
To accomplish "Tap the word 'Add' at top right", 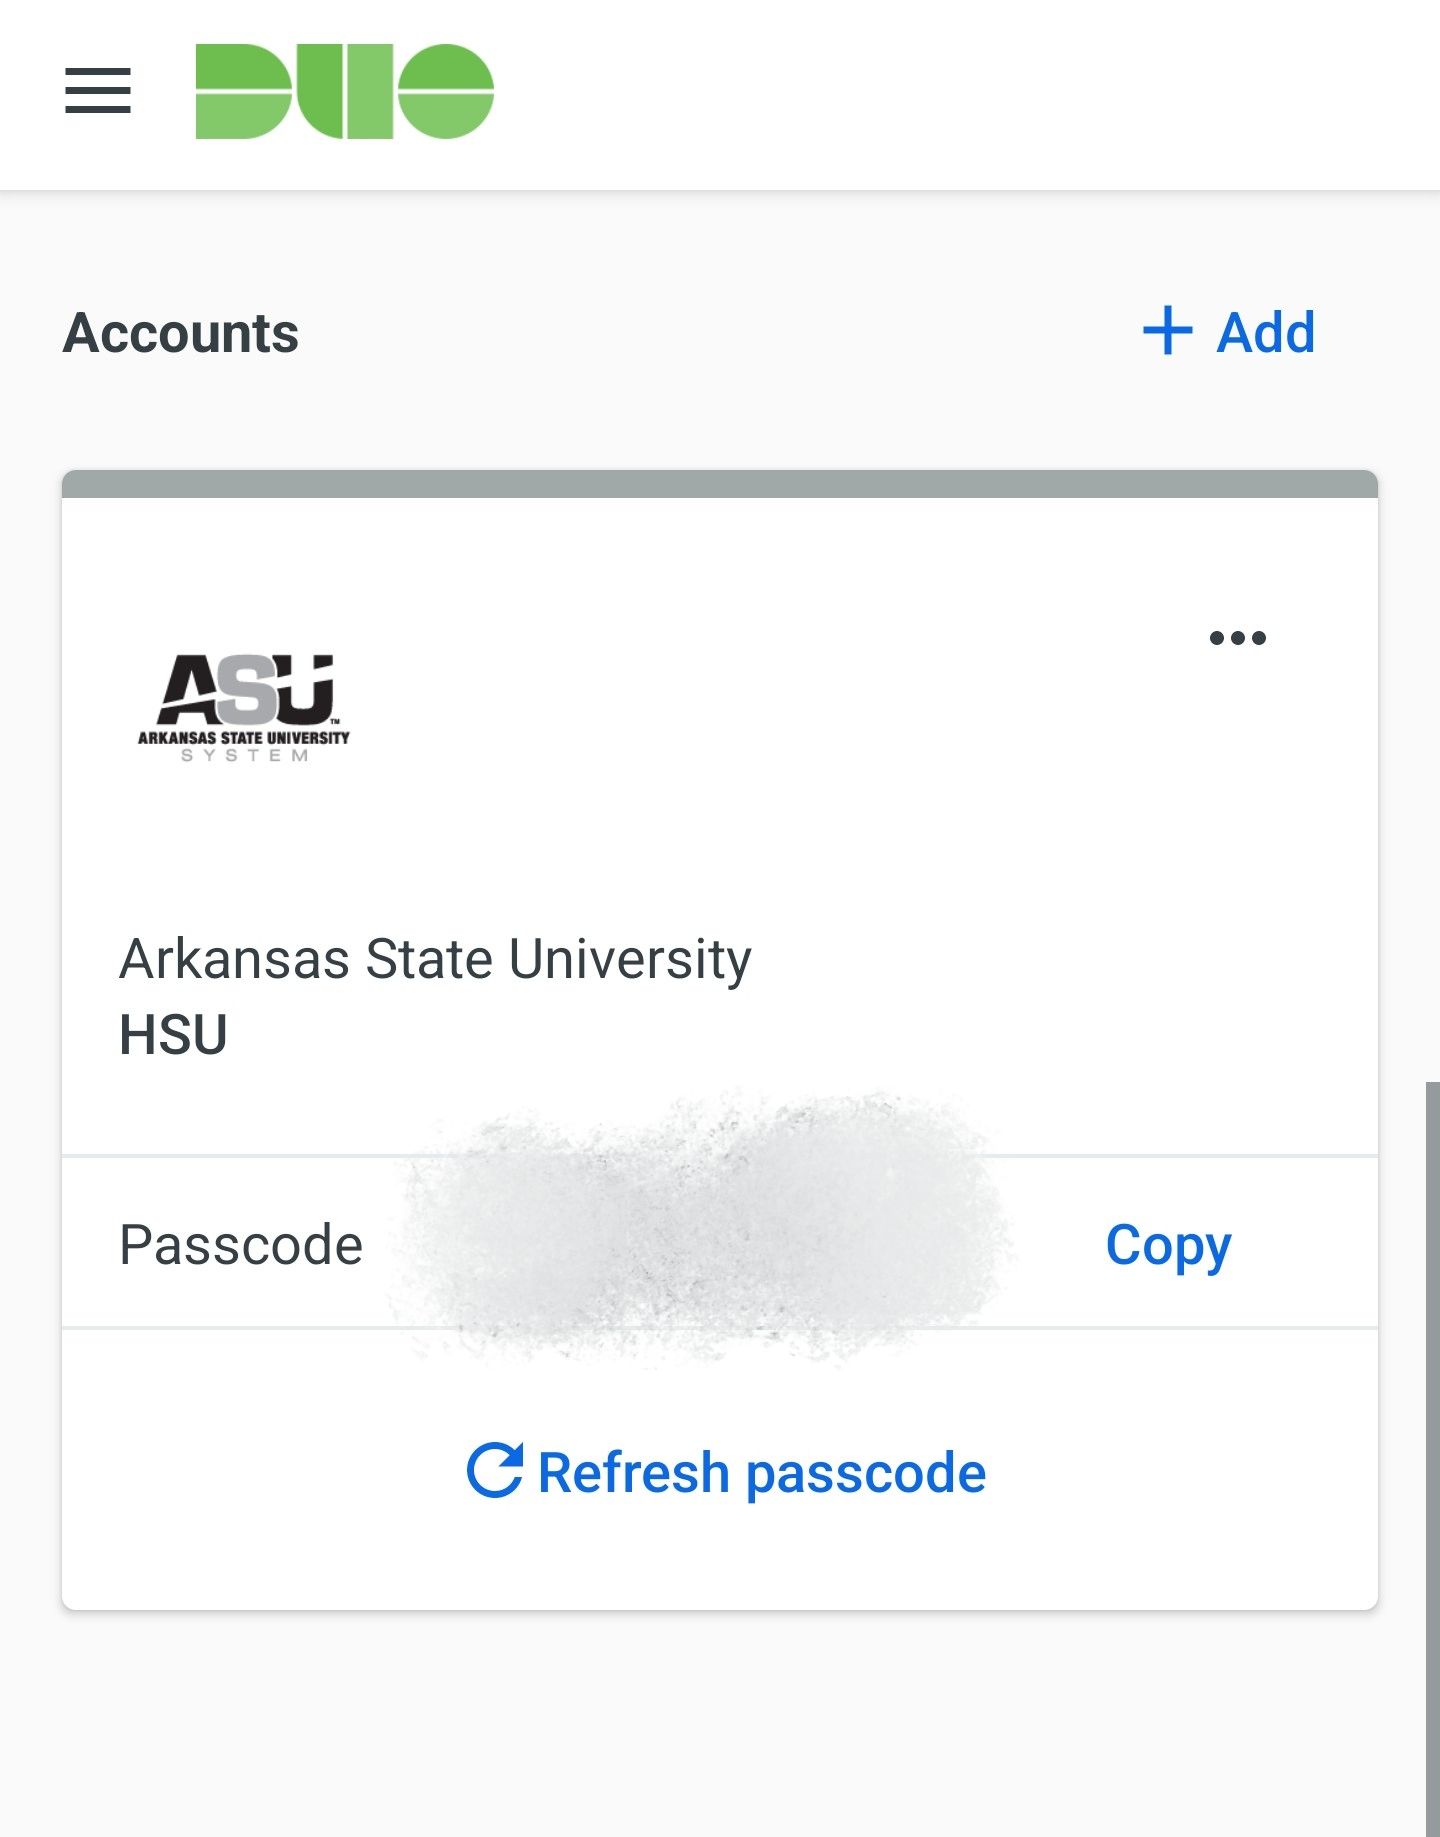I will click(1266, 333).
